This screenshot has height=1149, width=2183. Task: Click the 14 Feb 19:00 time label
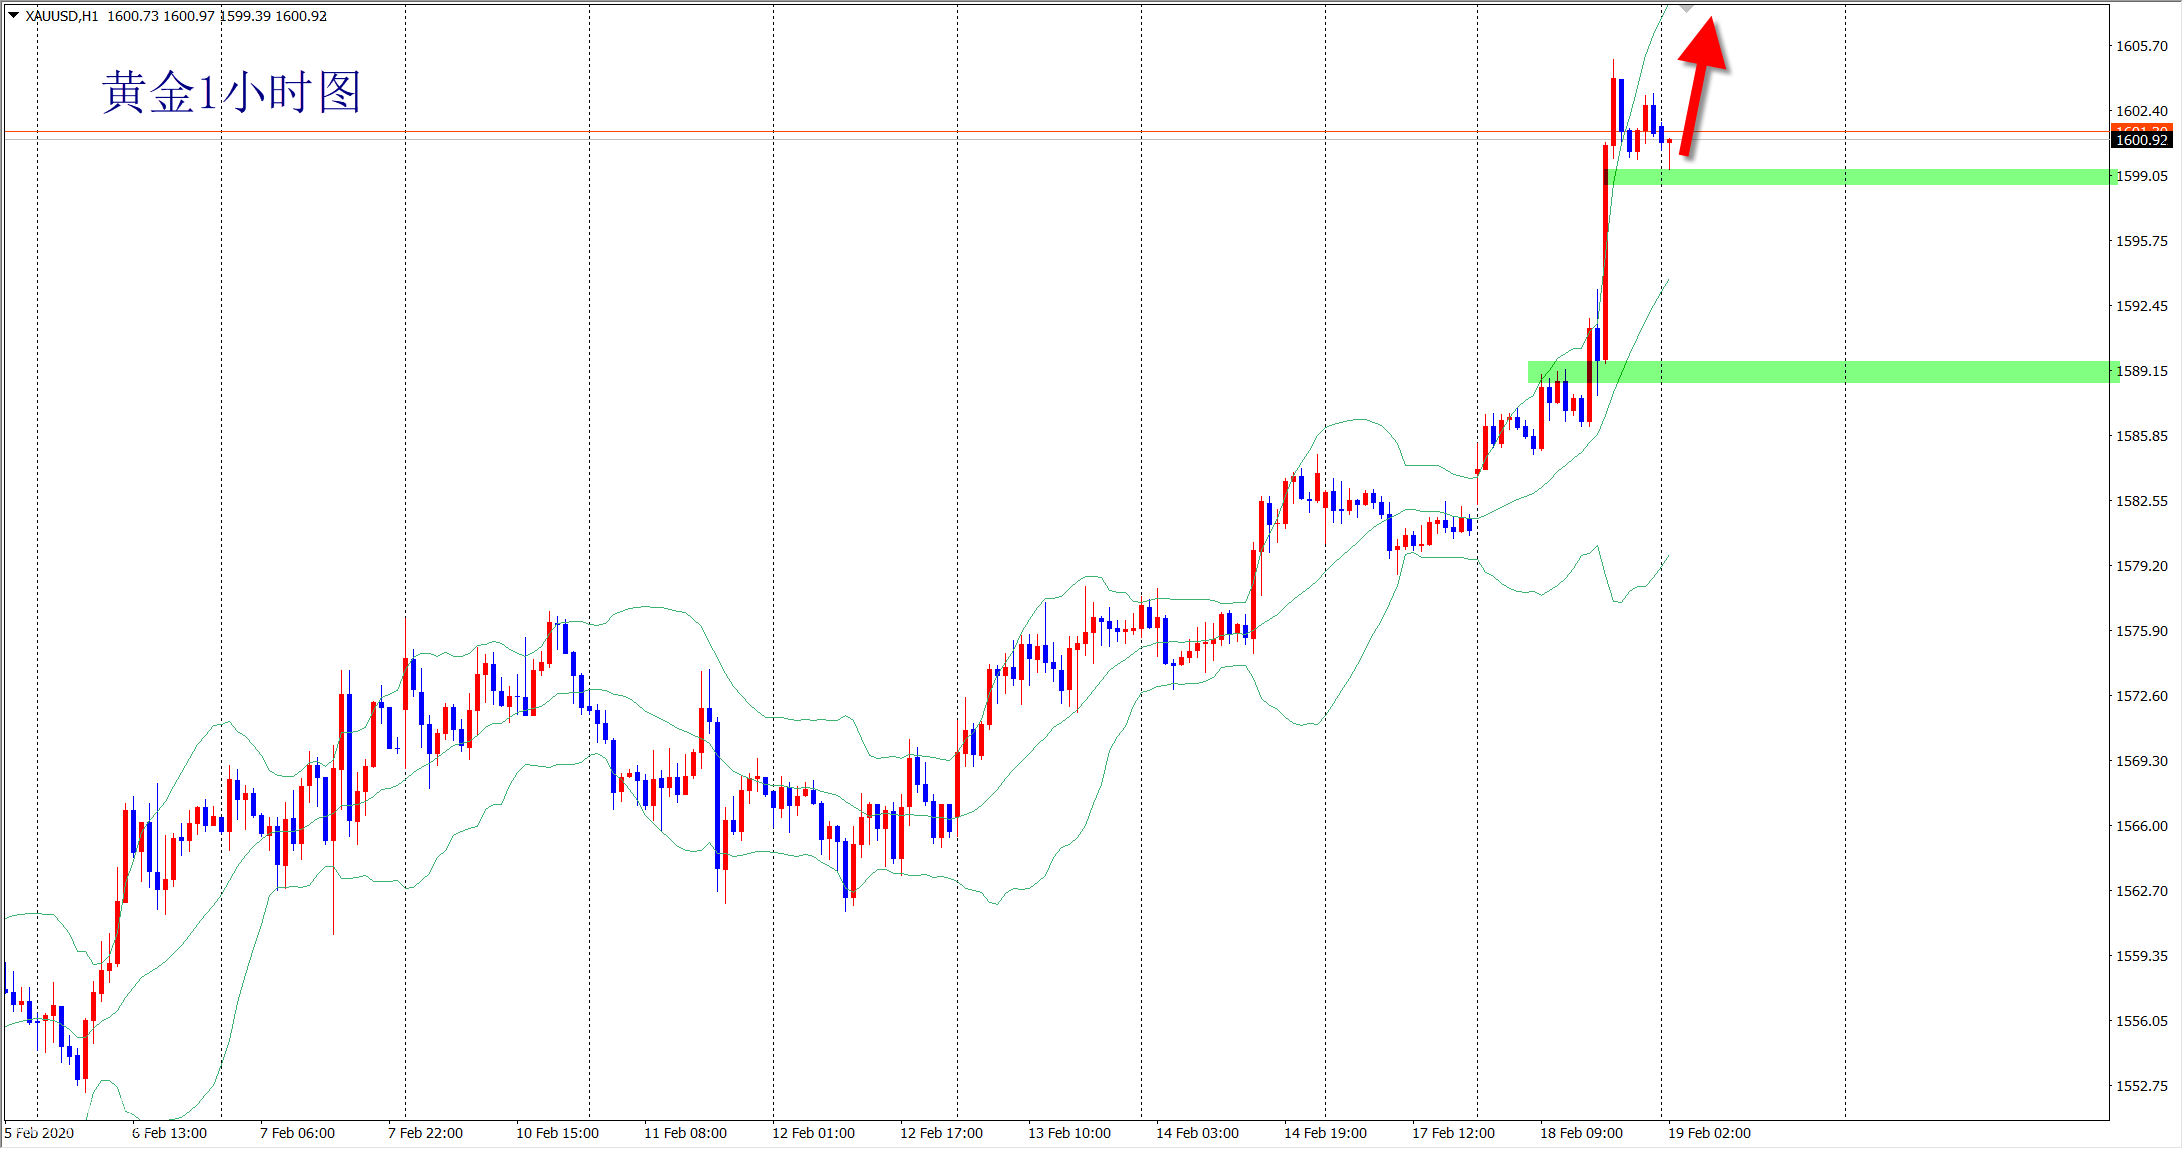(x=1325, y=1133)
